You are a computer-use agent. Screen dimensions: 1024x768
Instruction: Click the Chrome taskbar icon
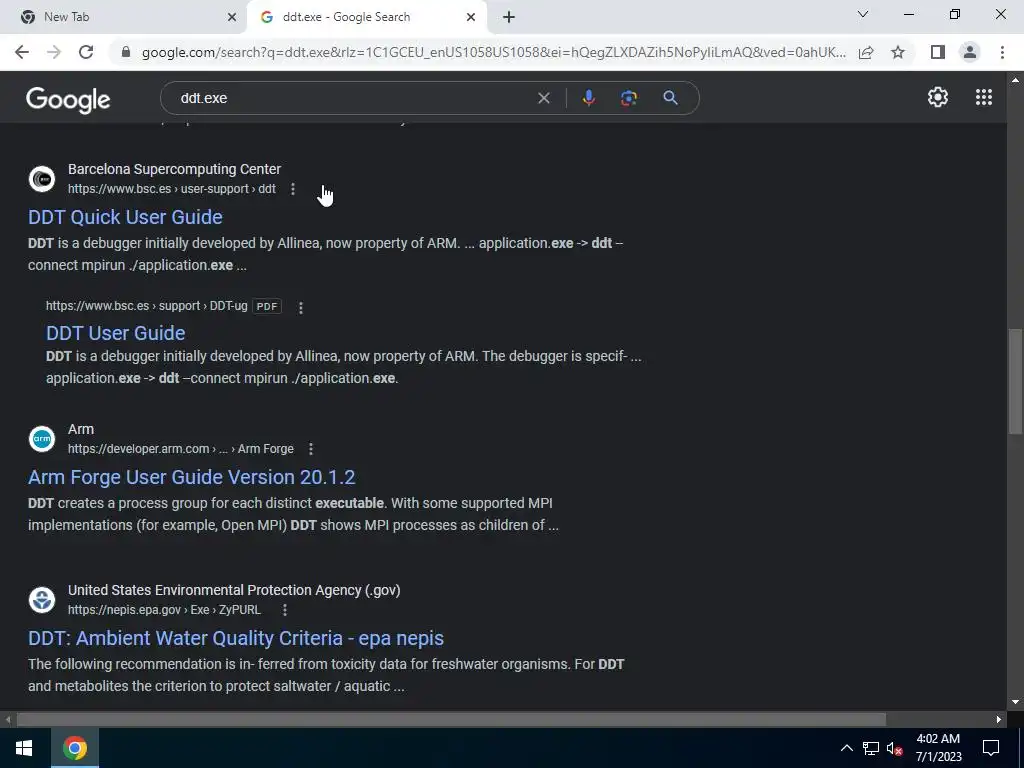[x=74, y=748]
